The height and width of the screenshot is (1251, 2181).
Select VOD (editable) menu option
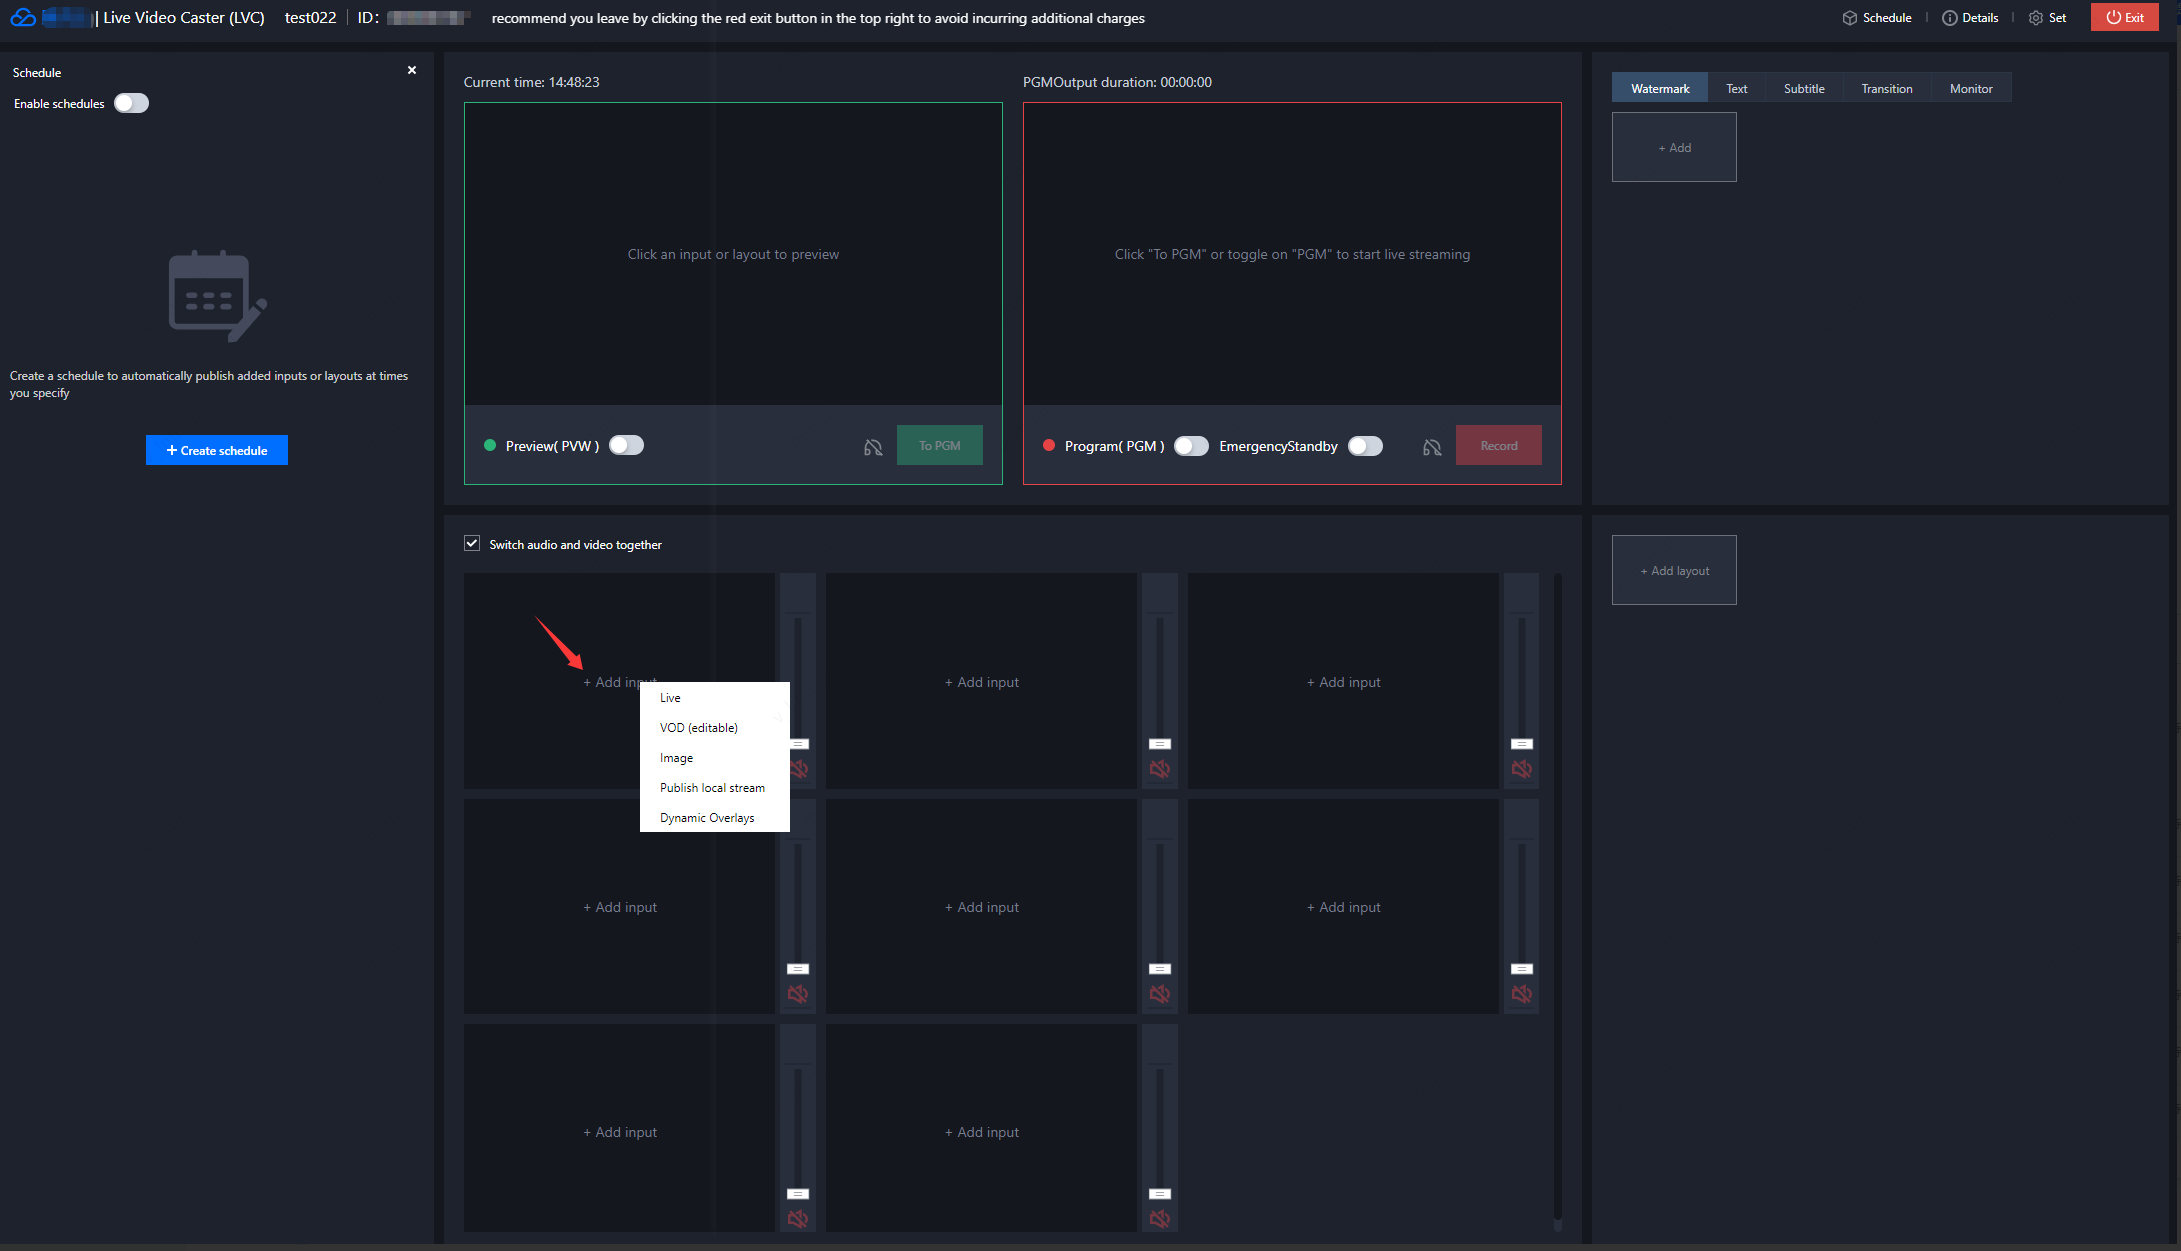pyautogui.click(x=699, y=728)
